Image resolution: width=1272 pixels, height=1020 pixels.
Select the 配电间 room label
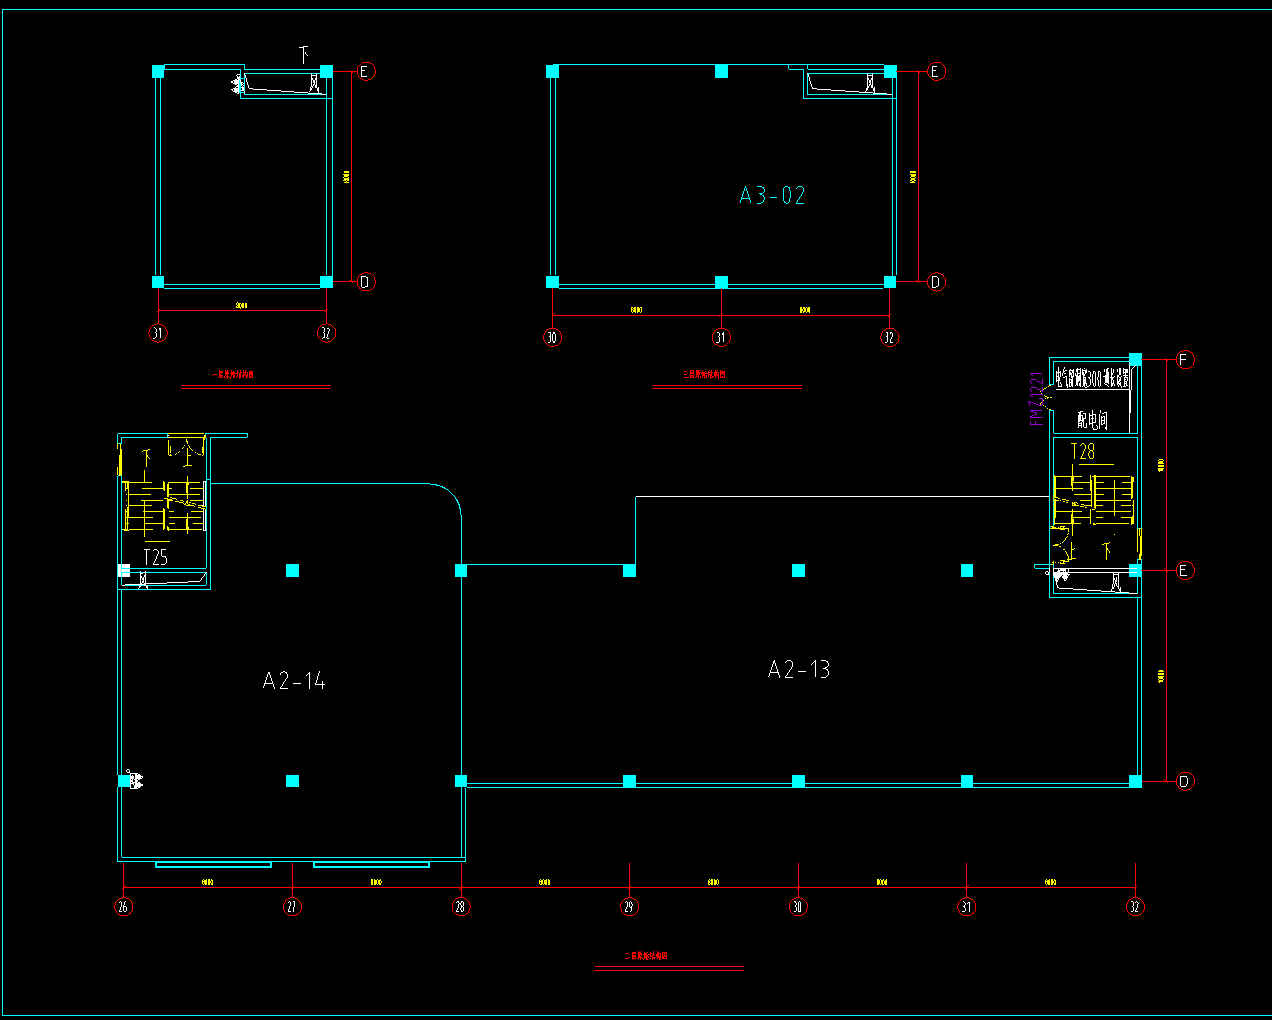1092,420
